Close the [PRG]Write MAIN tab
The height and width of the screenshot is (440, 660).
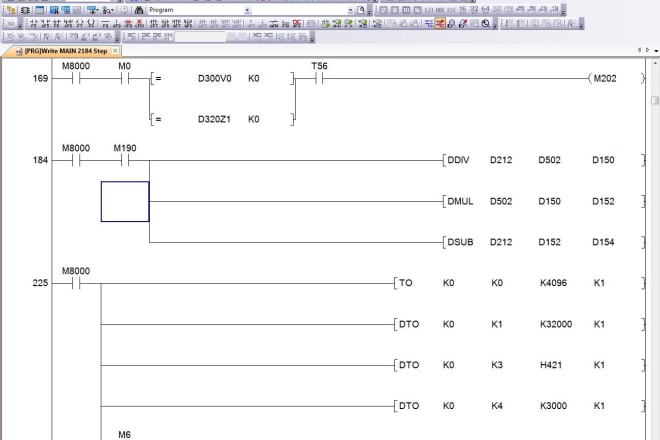[115, 51]
